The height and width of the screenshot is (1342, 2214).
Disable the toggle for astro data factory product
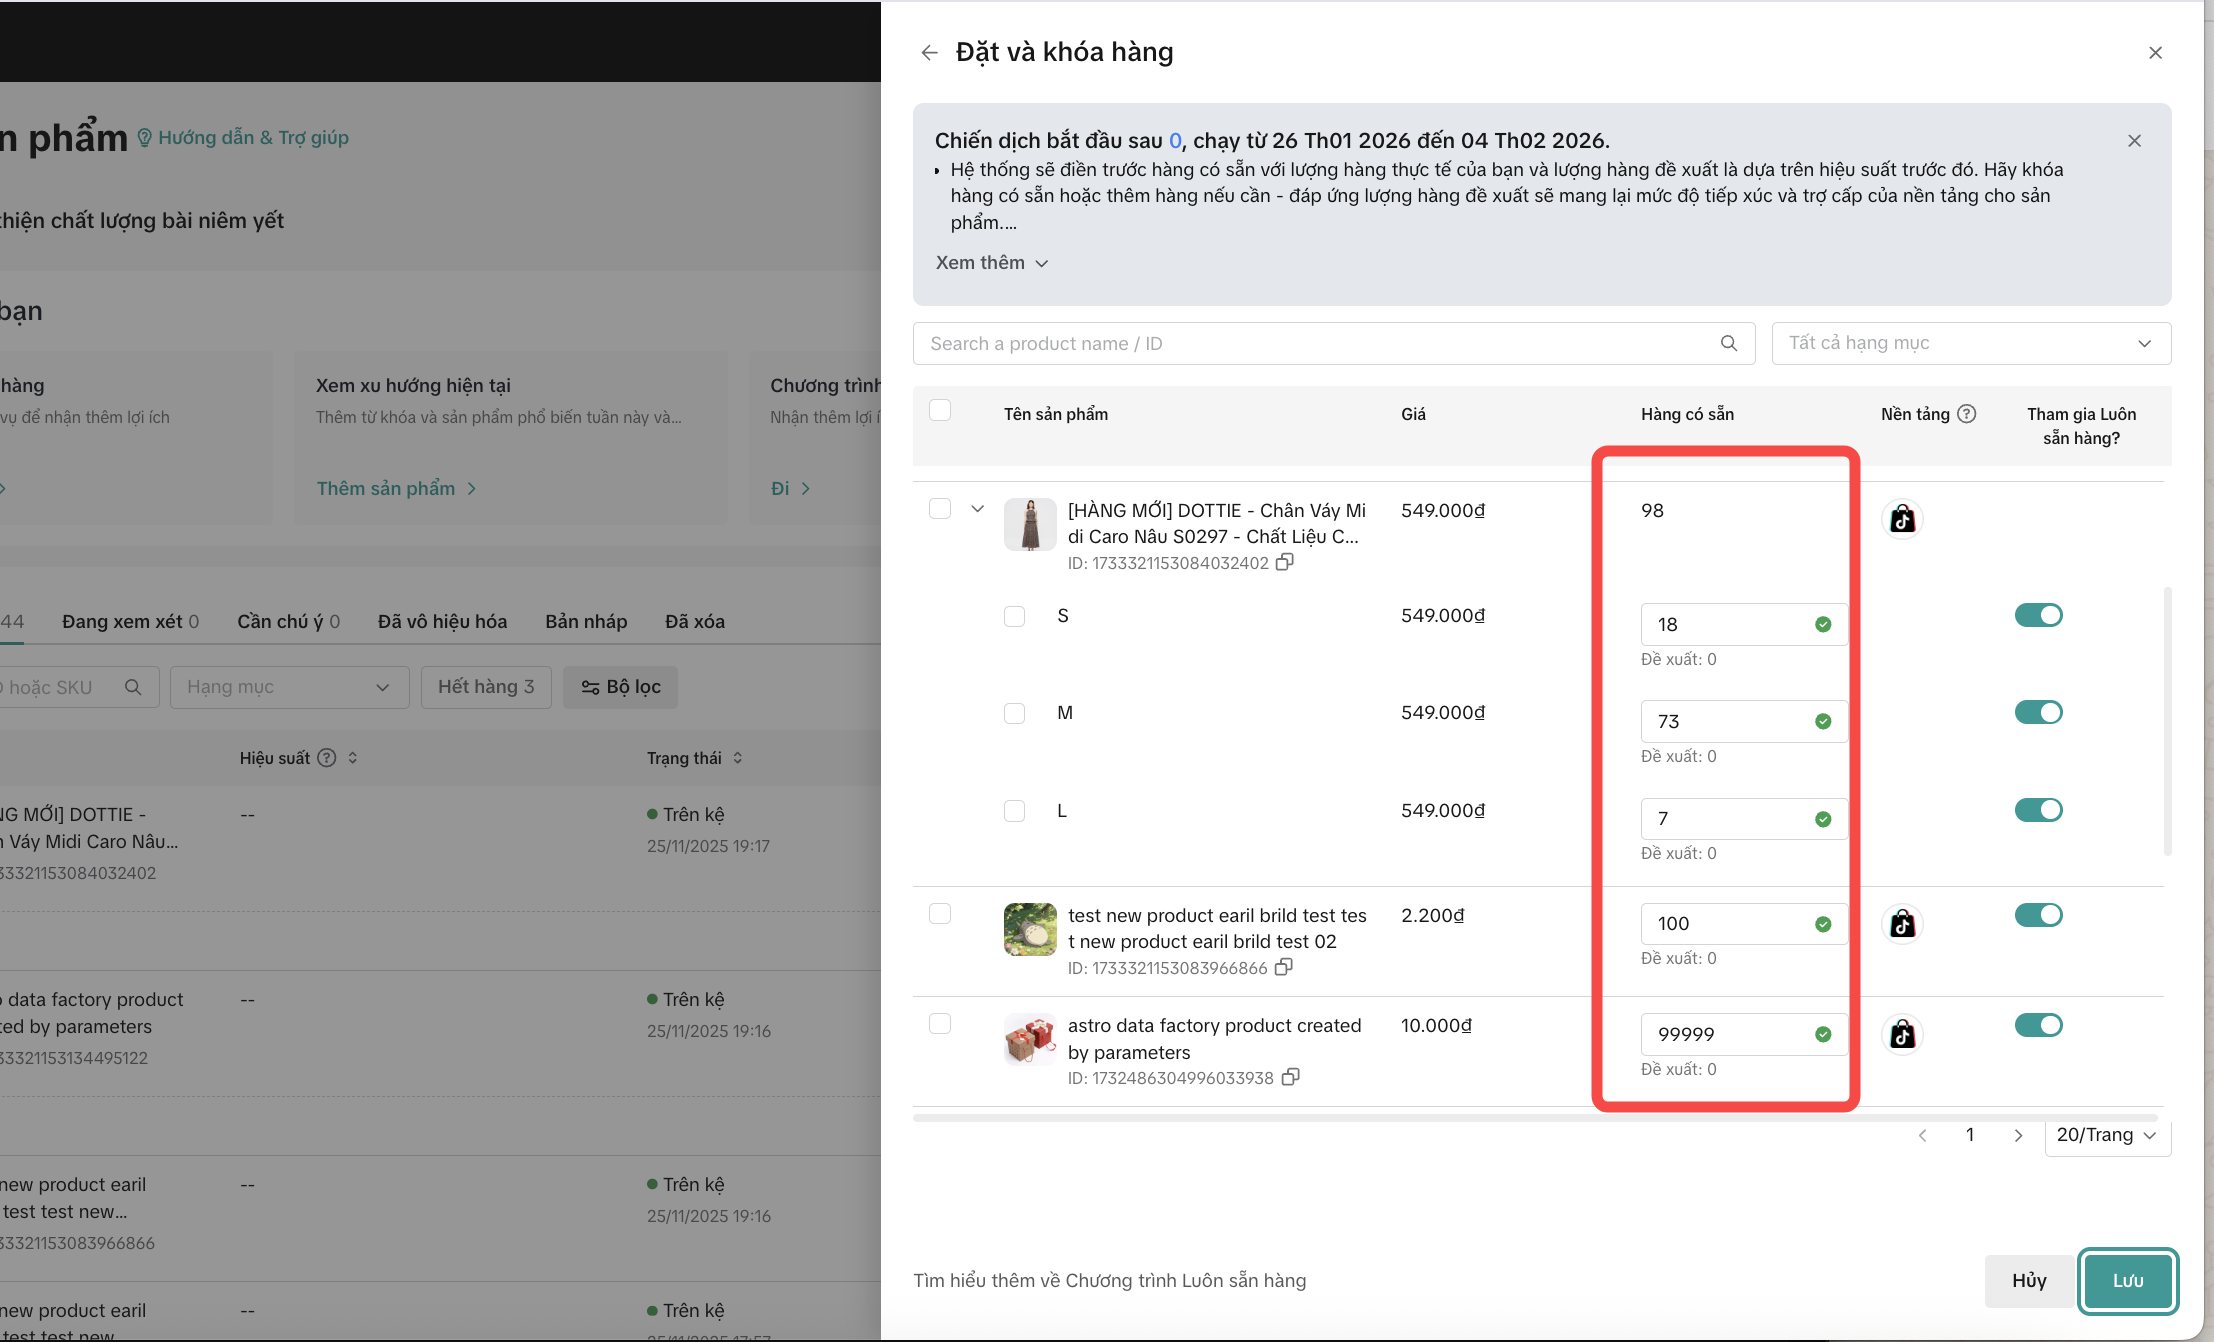coord(2038,1025)
